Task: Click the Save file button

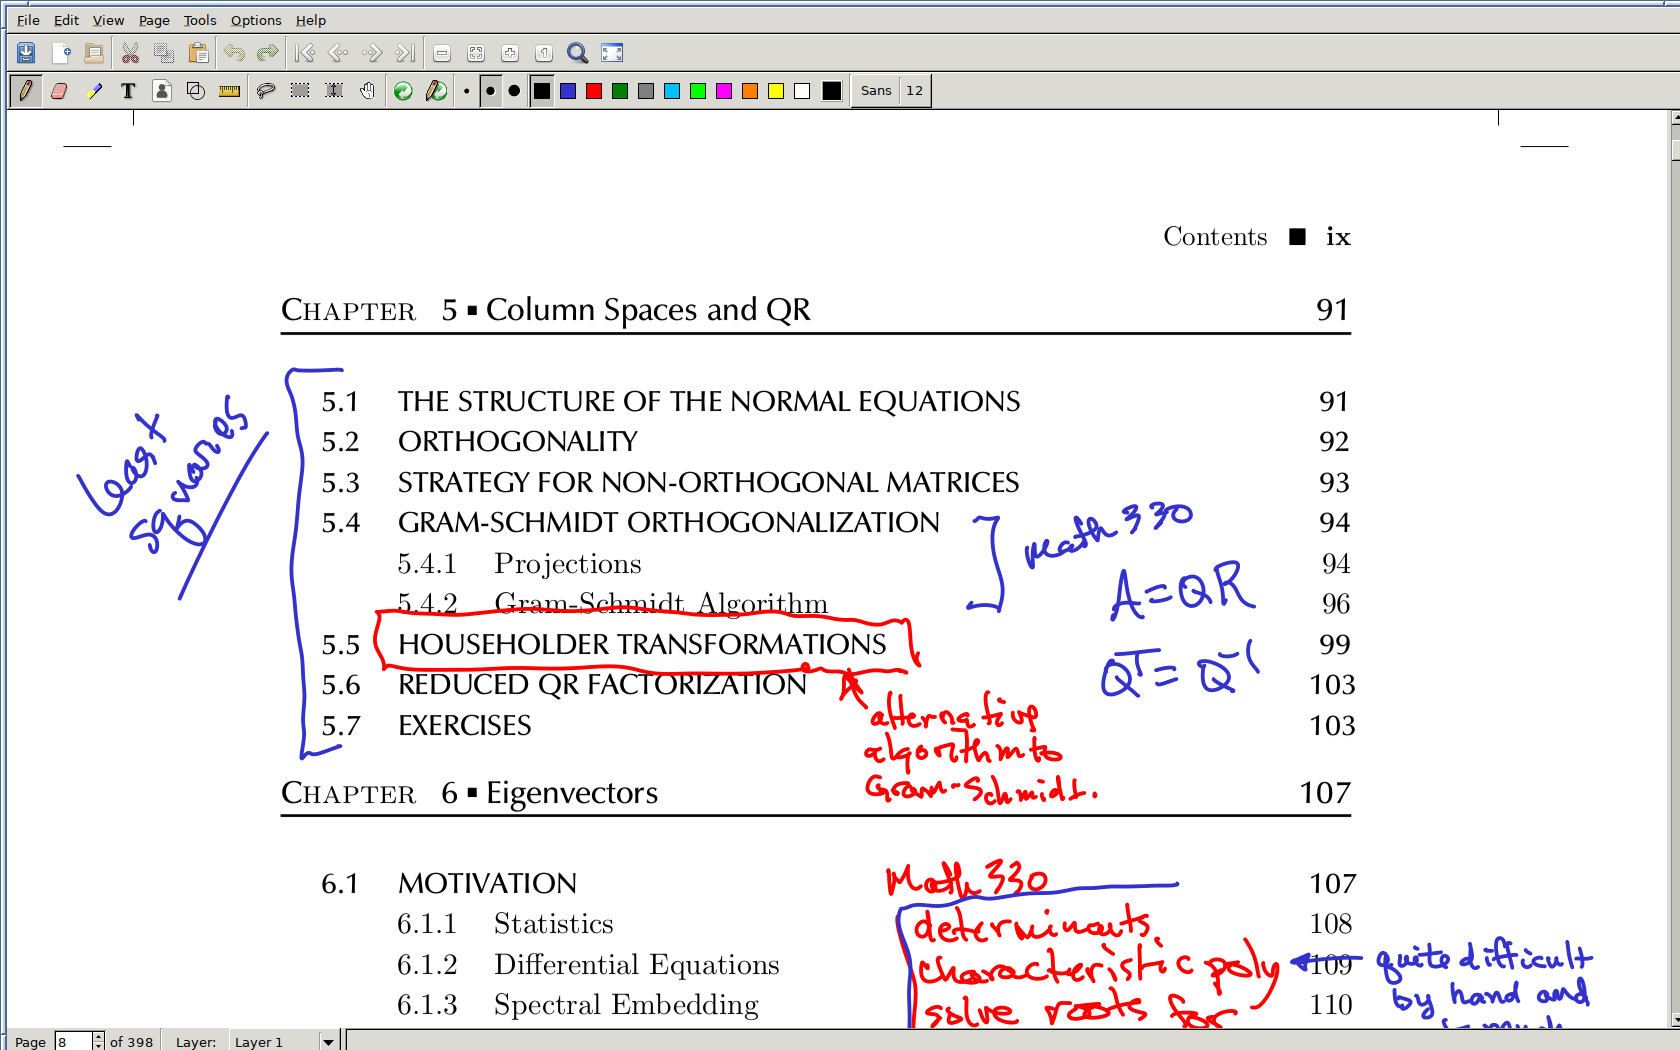Action: point(26,53)
